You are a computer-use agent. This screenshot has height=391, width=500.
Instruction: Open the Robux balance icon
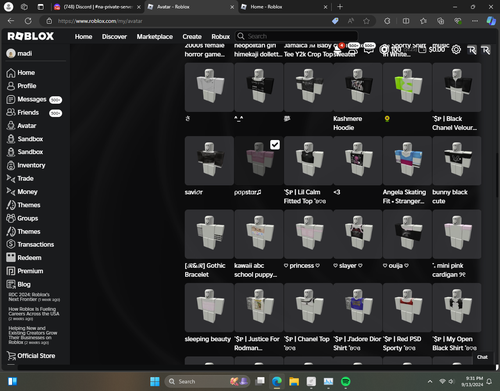384,50
